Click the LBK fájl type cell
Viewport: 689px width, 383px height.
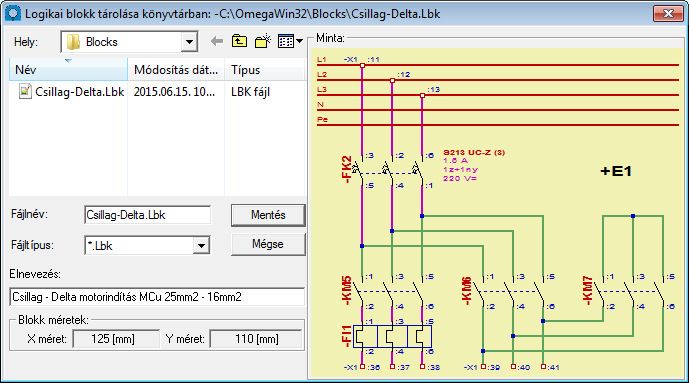point(250,92)
